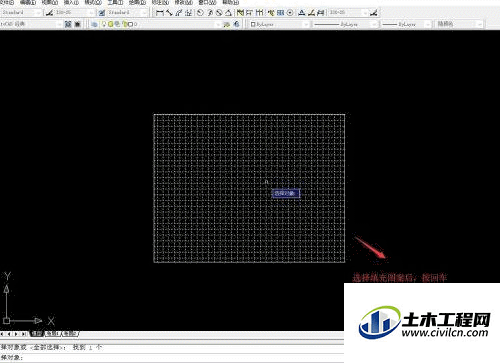Click previous-tab navigation arrow at bottom
Image resolution: width=500 pixels, height=363 pixels.
(x=9, y=334)
